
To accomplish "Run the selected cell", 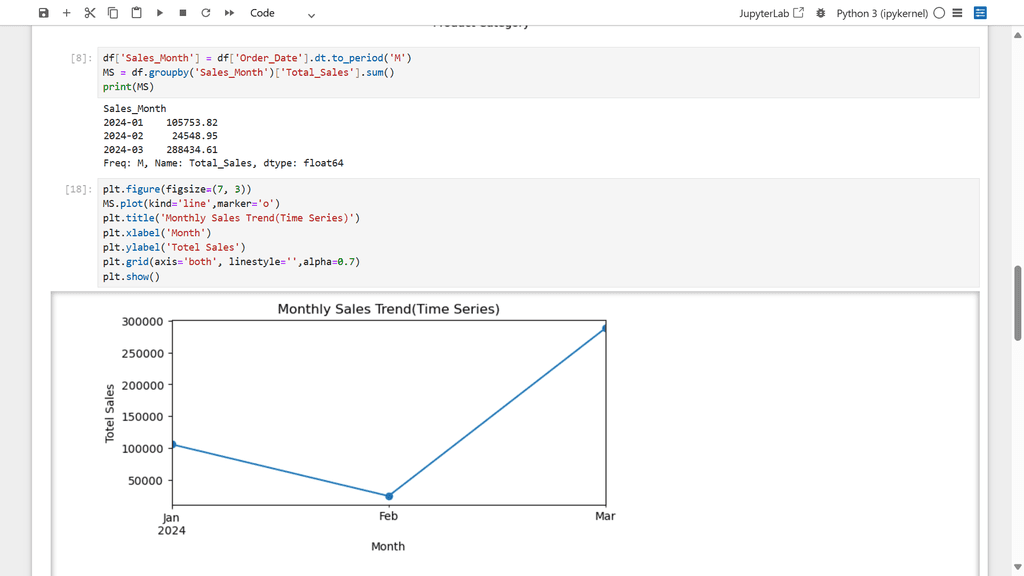I will [160, 13].
